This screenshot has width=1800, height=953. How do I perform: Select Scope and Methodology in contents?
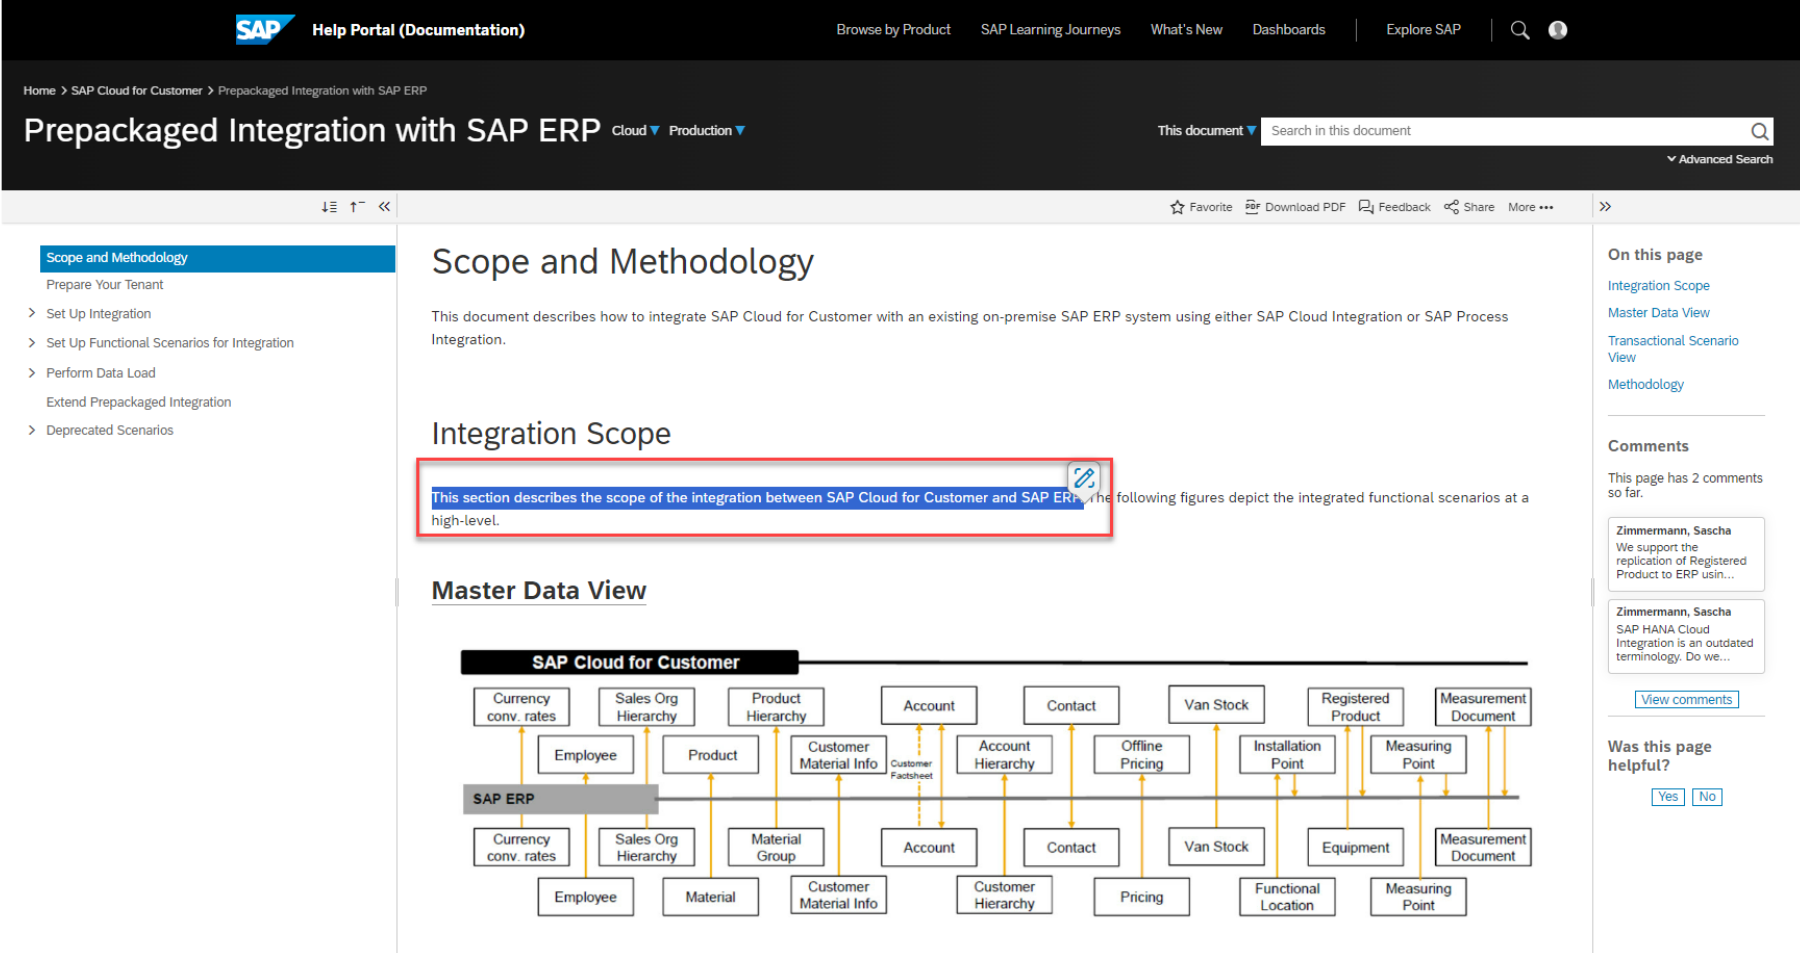pyautogui.click(x=217, y=258)
